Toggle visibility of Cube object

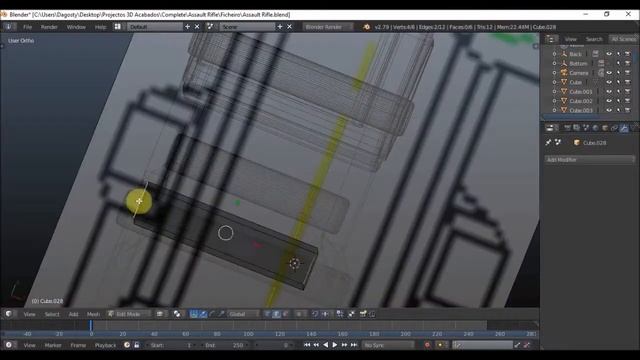click(609, 82)
